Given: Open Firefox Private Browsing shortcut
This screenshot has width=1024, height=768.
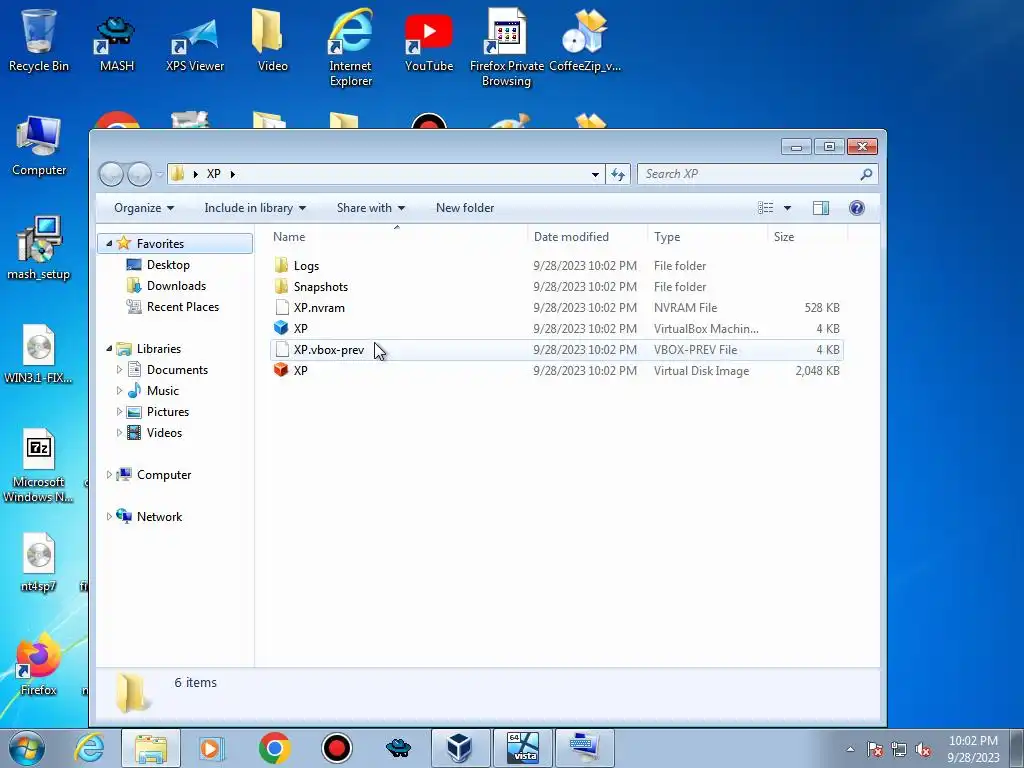Looking at the screenshot, I should (507, 47).
